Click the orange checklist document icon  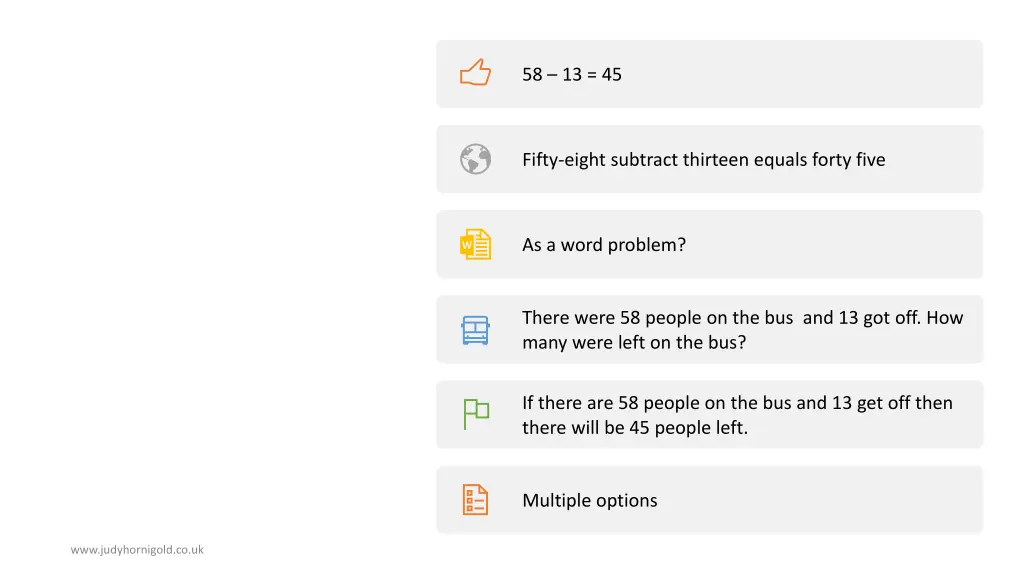[475, 500]
